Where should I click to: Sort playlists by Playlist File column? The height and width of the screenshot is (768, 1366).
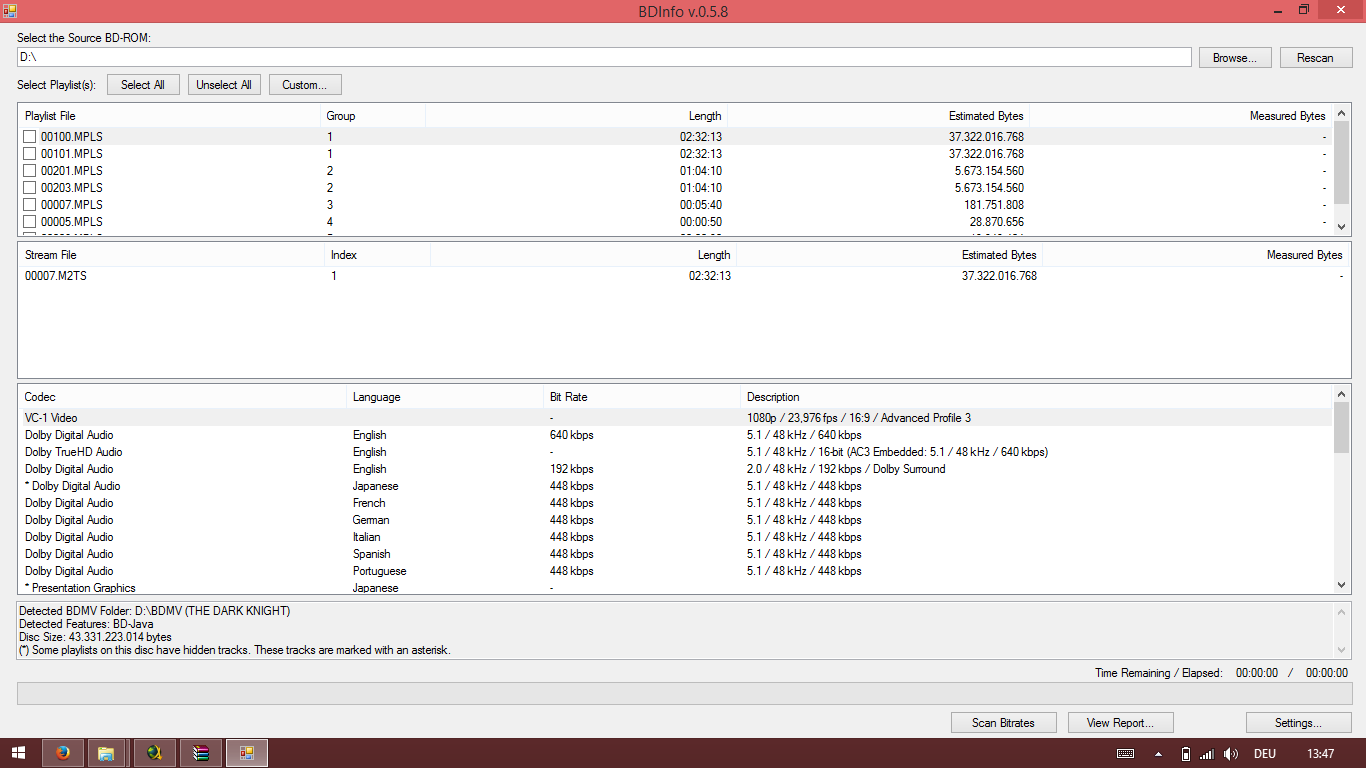tap(170, 116)
